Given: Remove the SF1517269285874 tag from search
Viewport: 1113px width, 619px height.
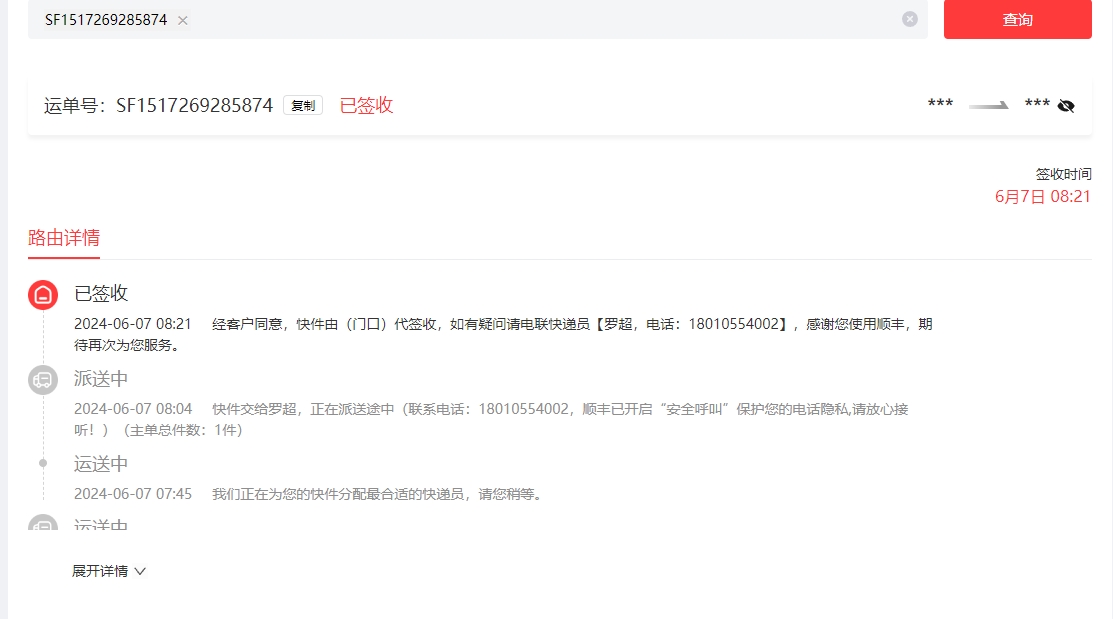Looking at the screenshot, I should [182, 21].
